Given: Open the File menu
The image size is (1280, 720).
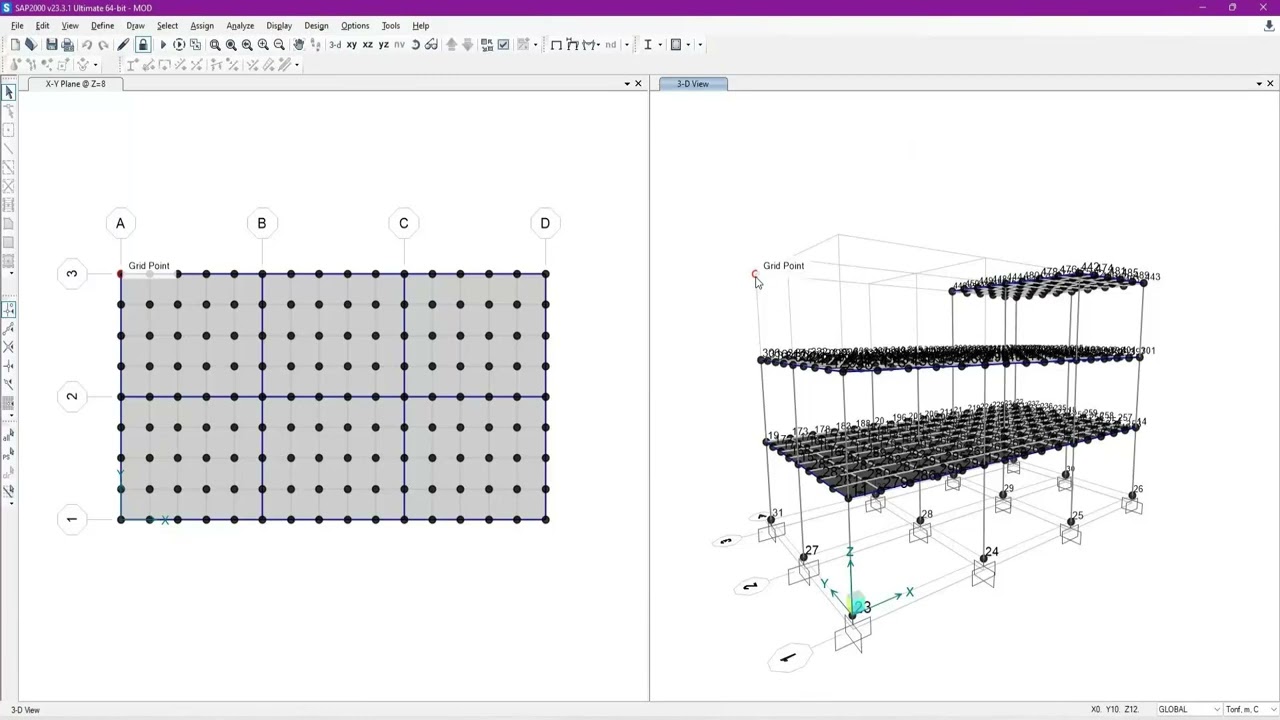Looking at the screenshot, I should (x=17, y=26).
